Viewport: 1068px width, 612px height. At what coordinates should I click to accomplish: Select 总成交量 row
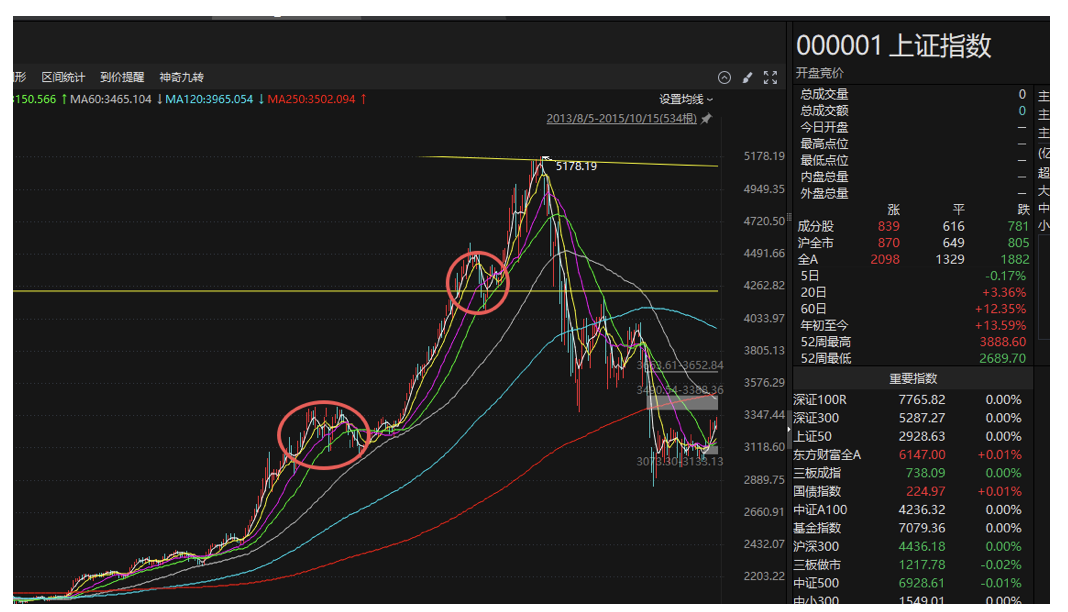pyautogui.click(x=913, y=95)
